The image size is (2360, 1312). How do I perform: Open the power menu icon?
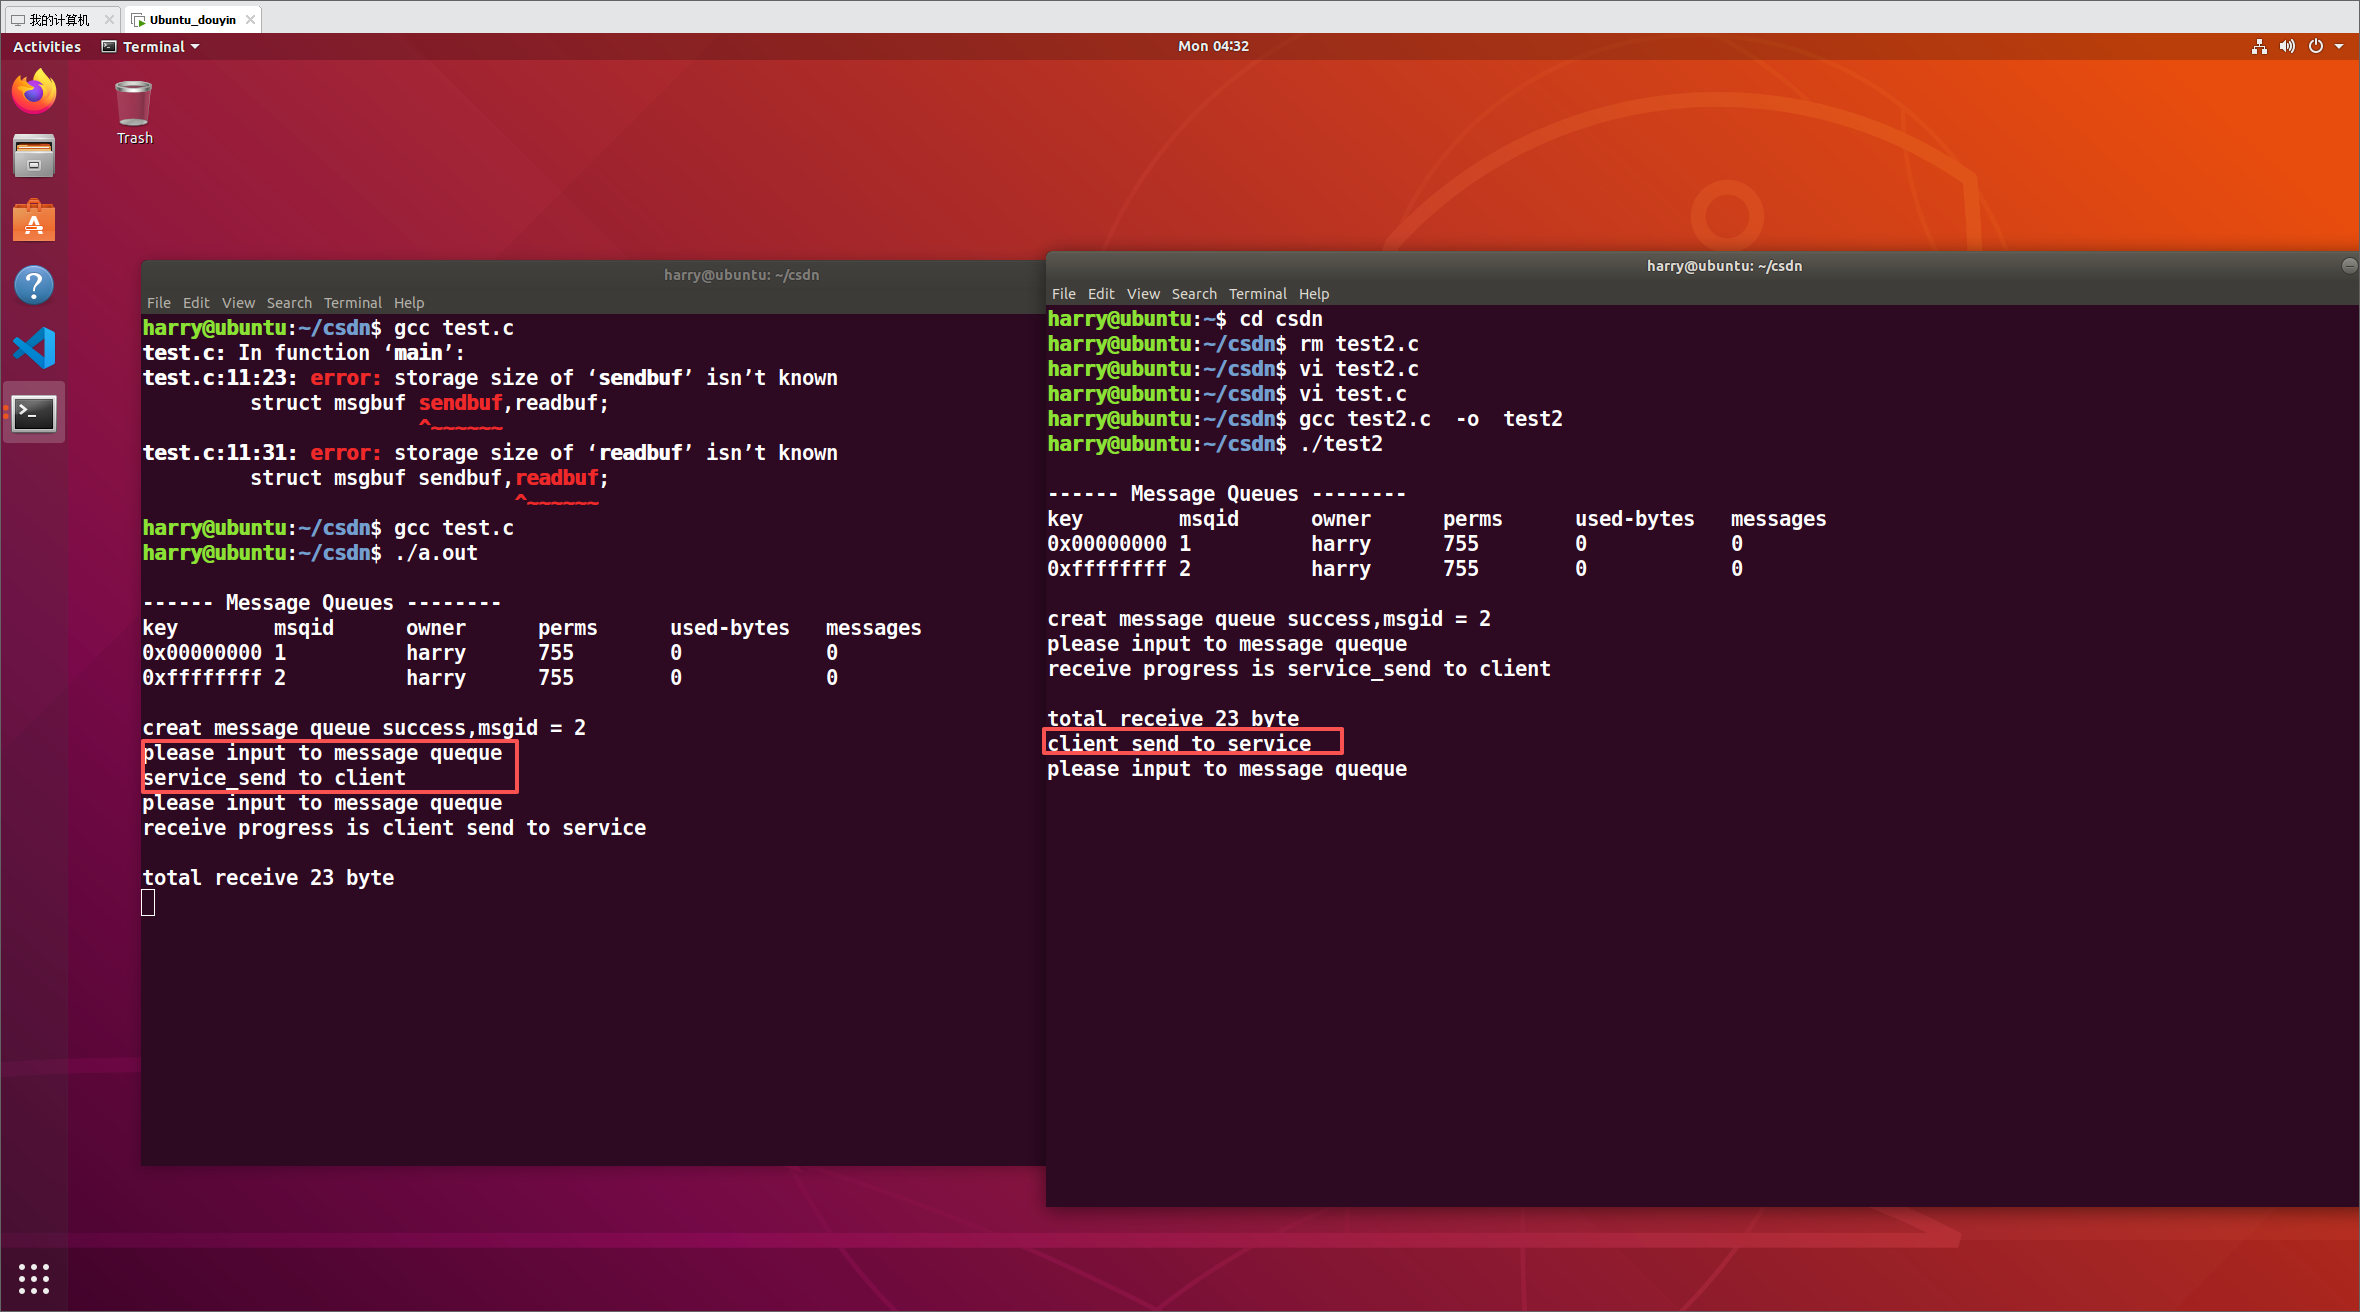point(2316,46)
